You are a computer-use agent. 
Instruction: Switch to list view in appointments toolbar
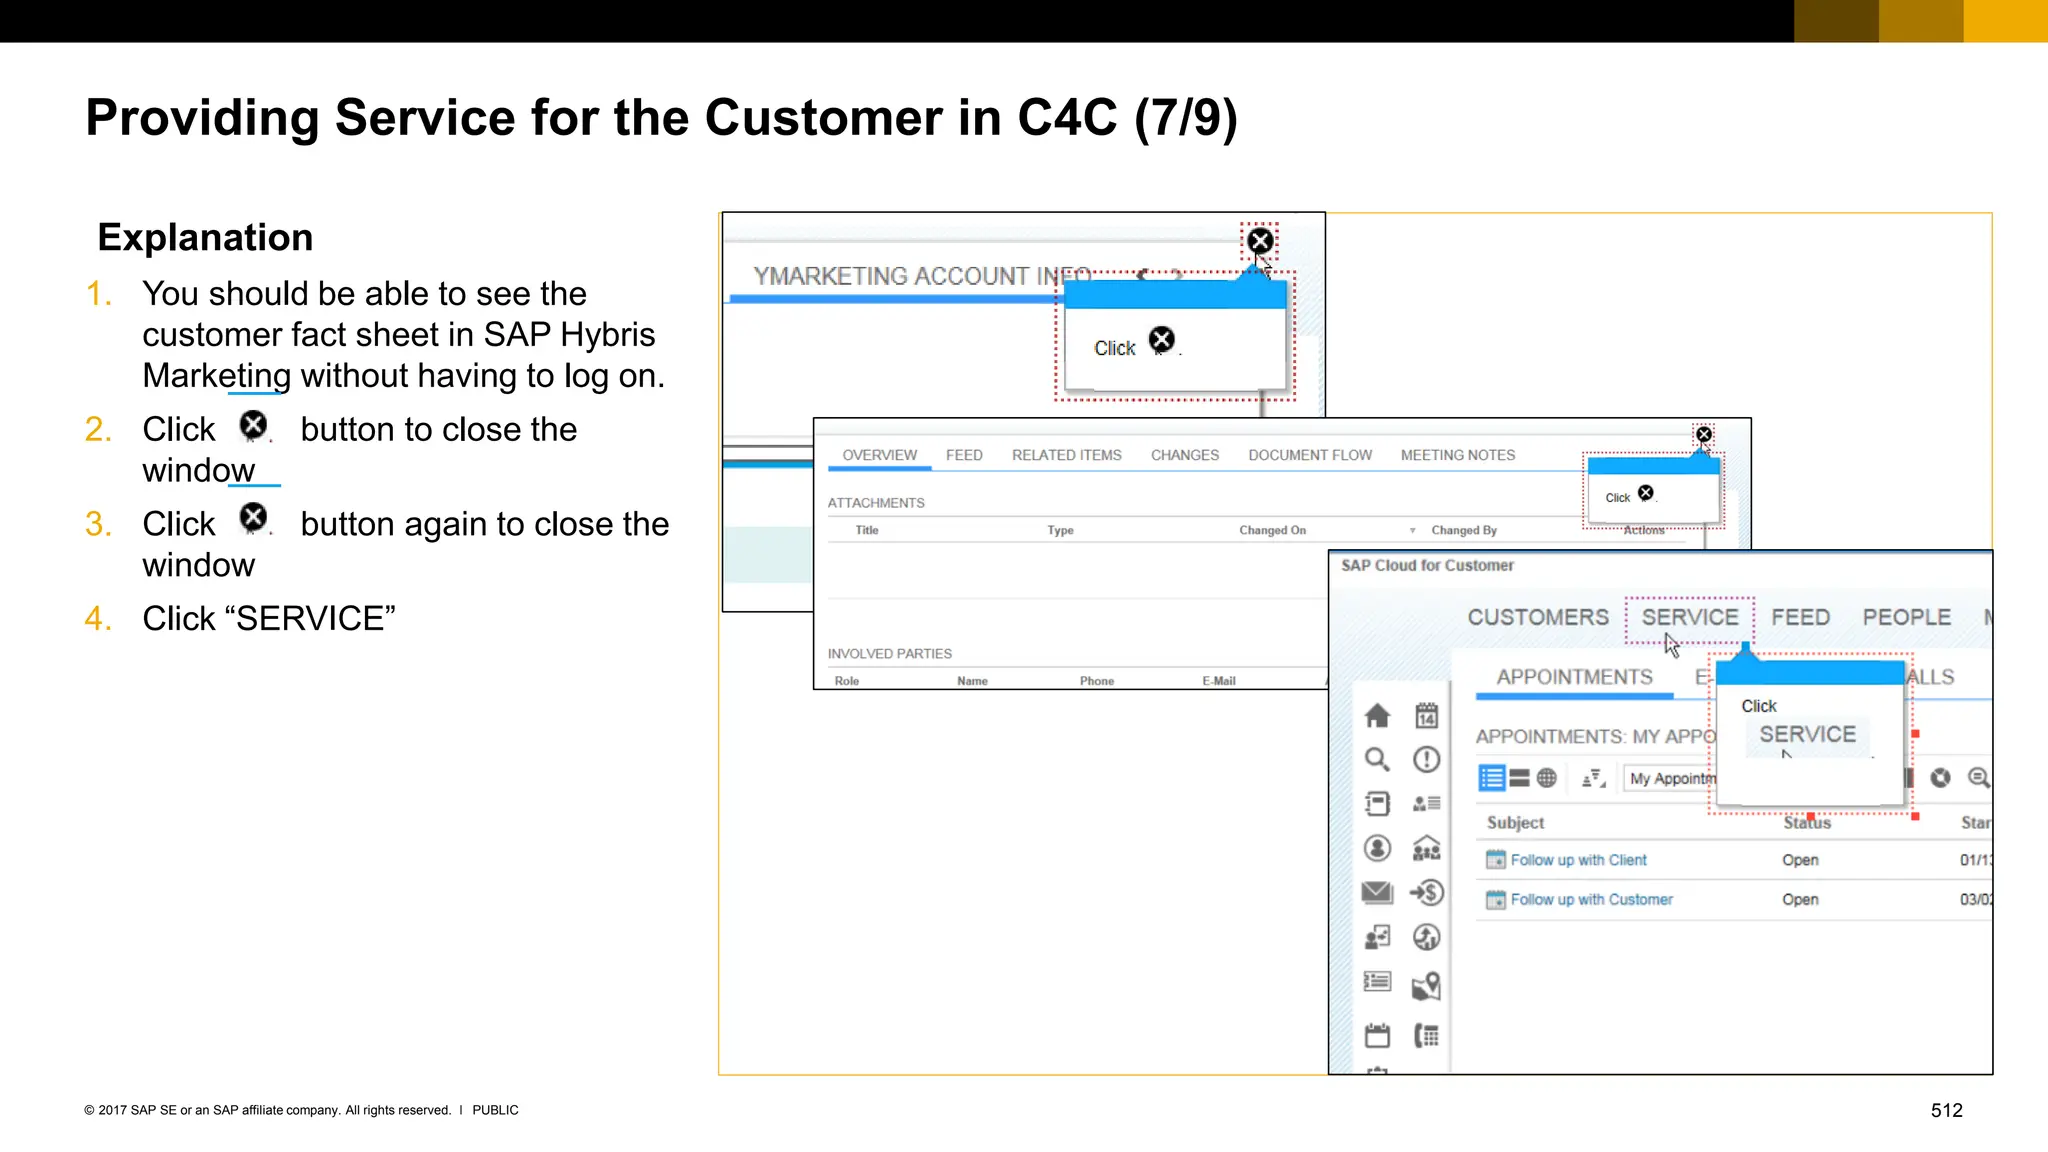click(x=1491, y=778)
